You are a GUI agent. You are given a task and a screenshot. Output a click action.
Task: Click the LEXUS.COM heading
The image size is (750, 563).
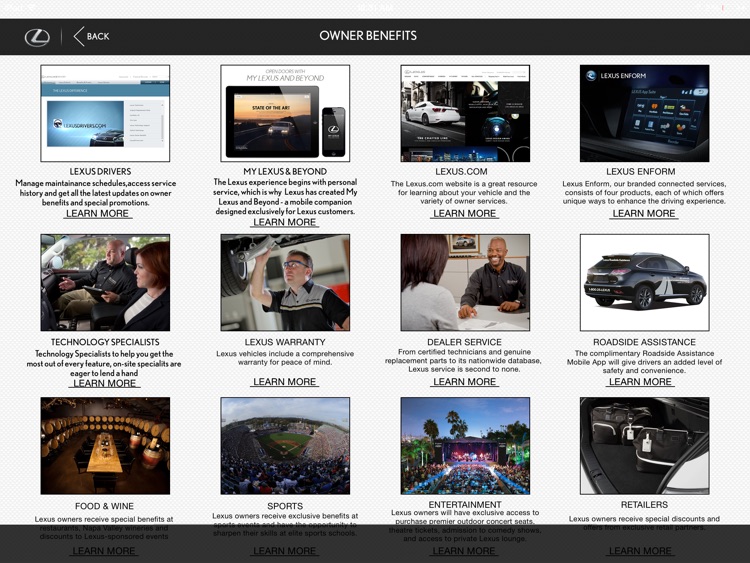[462, 172]
